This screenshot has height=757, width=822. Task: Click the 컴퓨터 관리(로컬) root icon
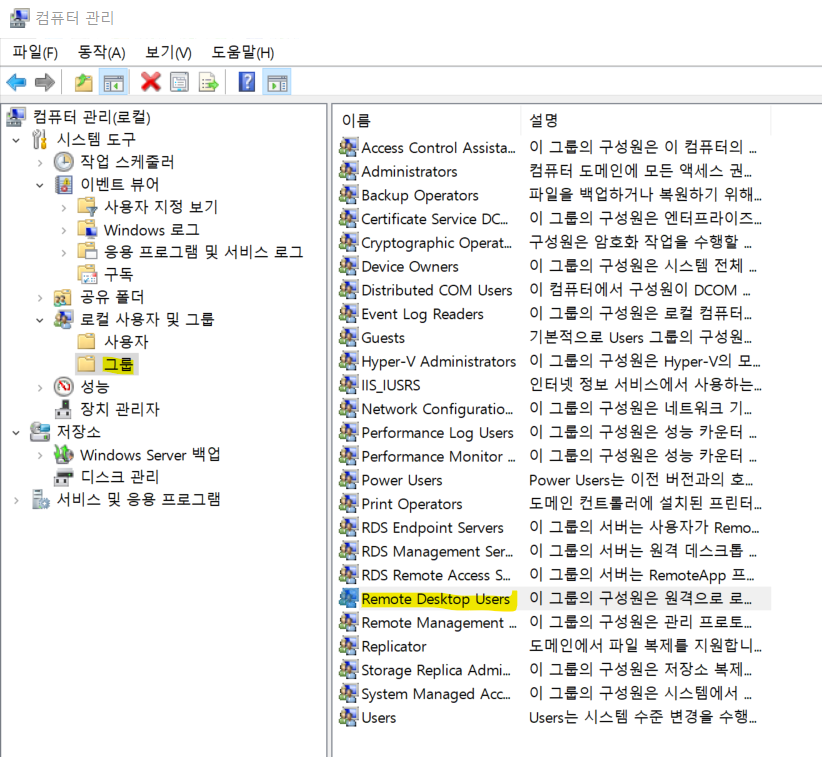coord(16,117)
